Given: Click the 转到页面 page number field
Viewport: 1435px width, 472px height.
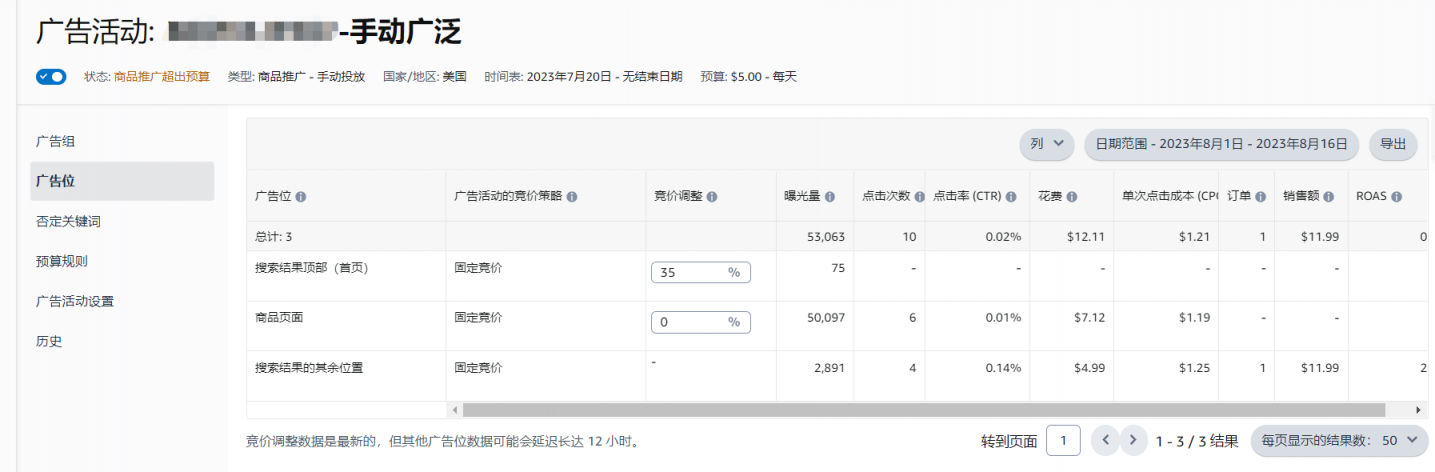Looking at the screenshot, I should (1063, 440).
